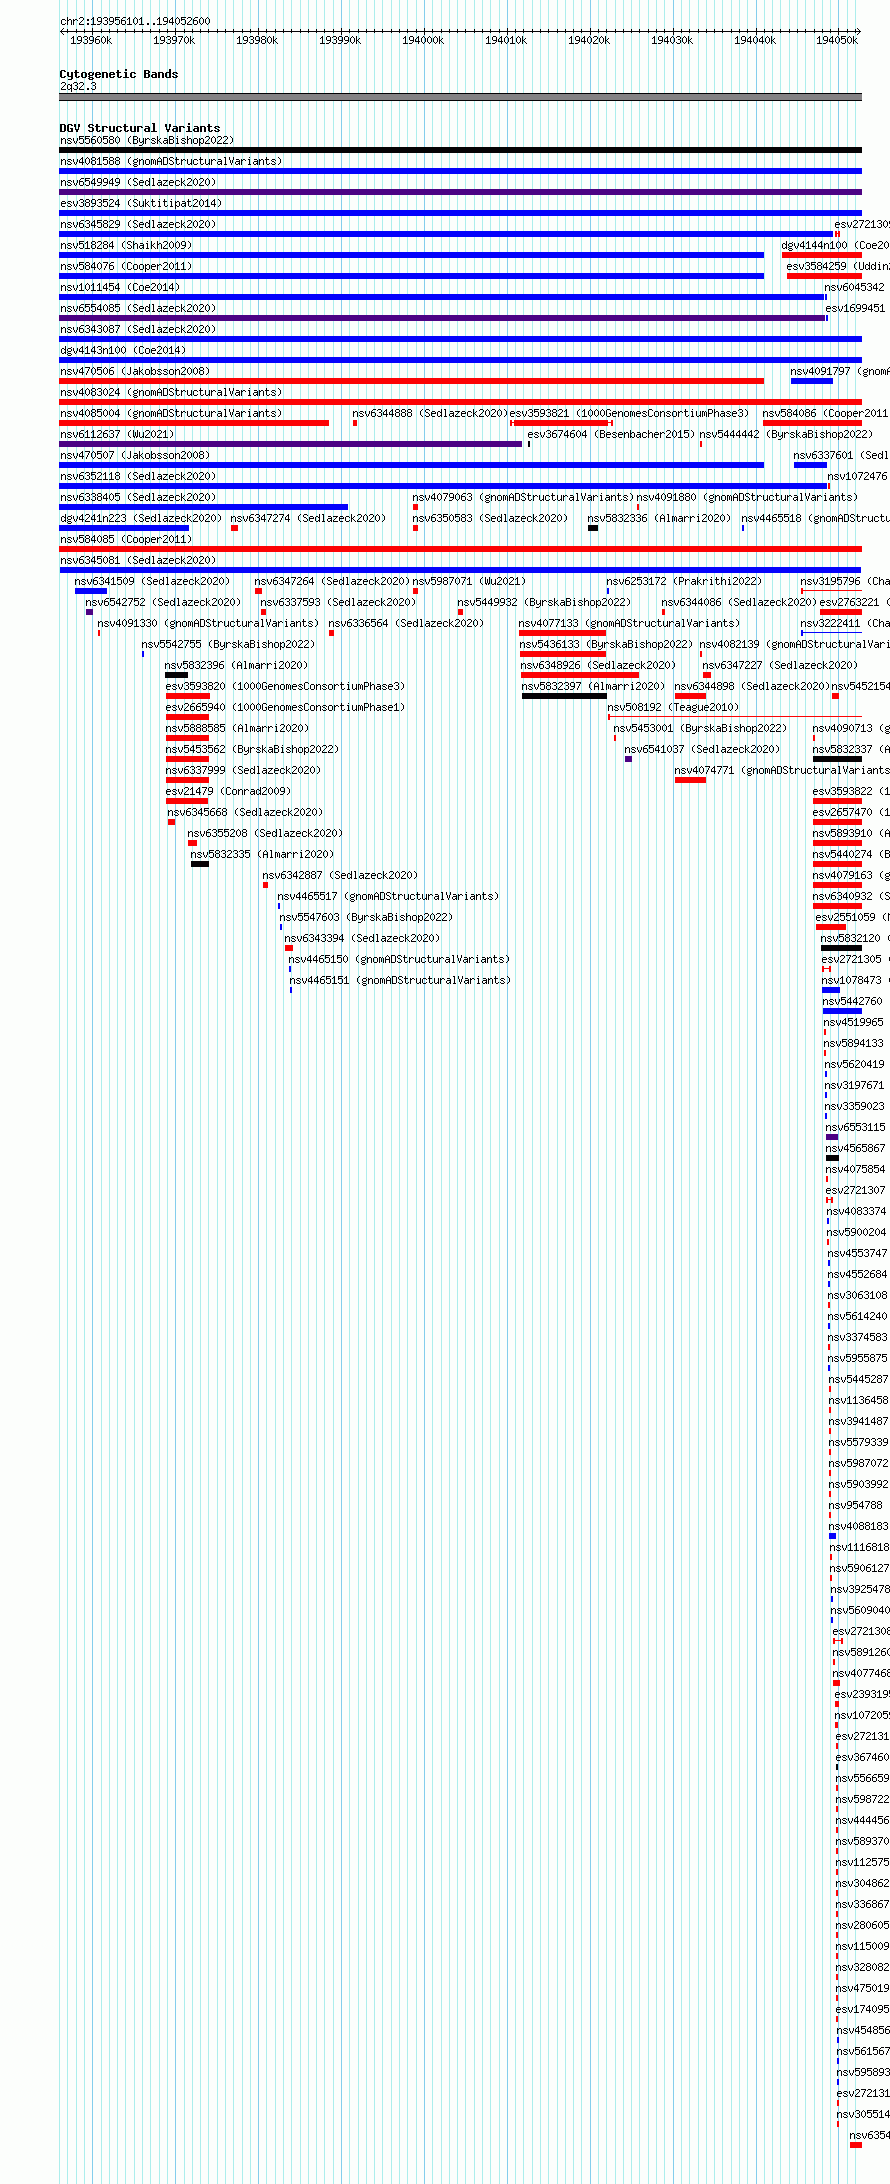The width and height of the screenshot is (890, 2184).
Task: Click the nsv6541037 (Sedlazeck2020) label
Action: tap(702, 749)
